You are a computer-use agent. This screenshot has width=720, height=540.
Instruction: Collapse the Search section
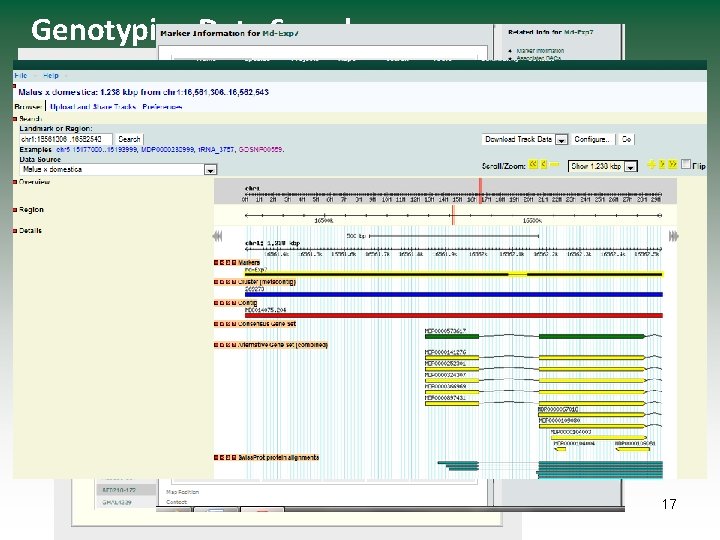15,119
